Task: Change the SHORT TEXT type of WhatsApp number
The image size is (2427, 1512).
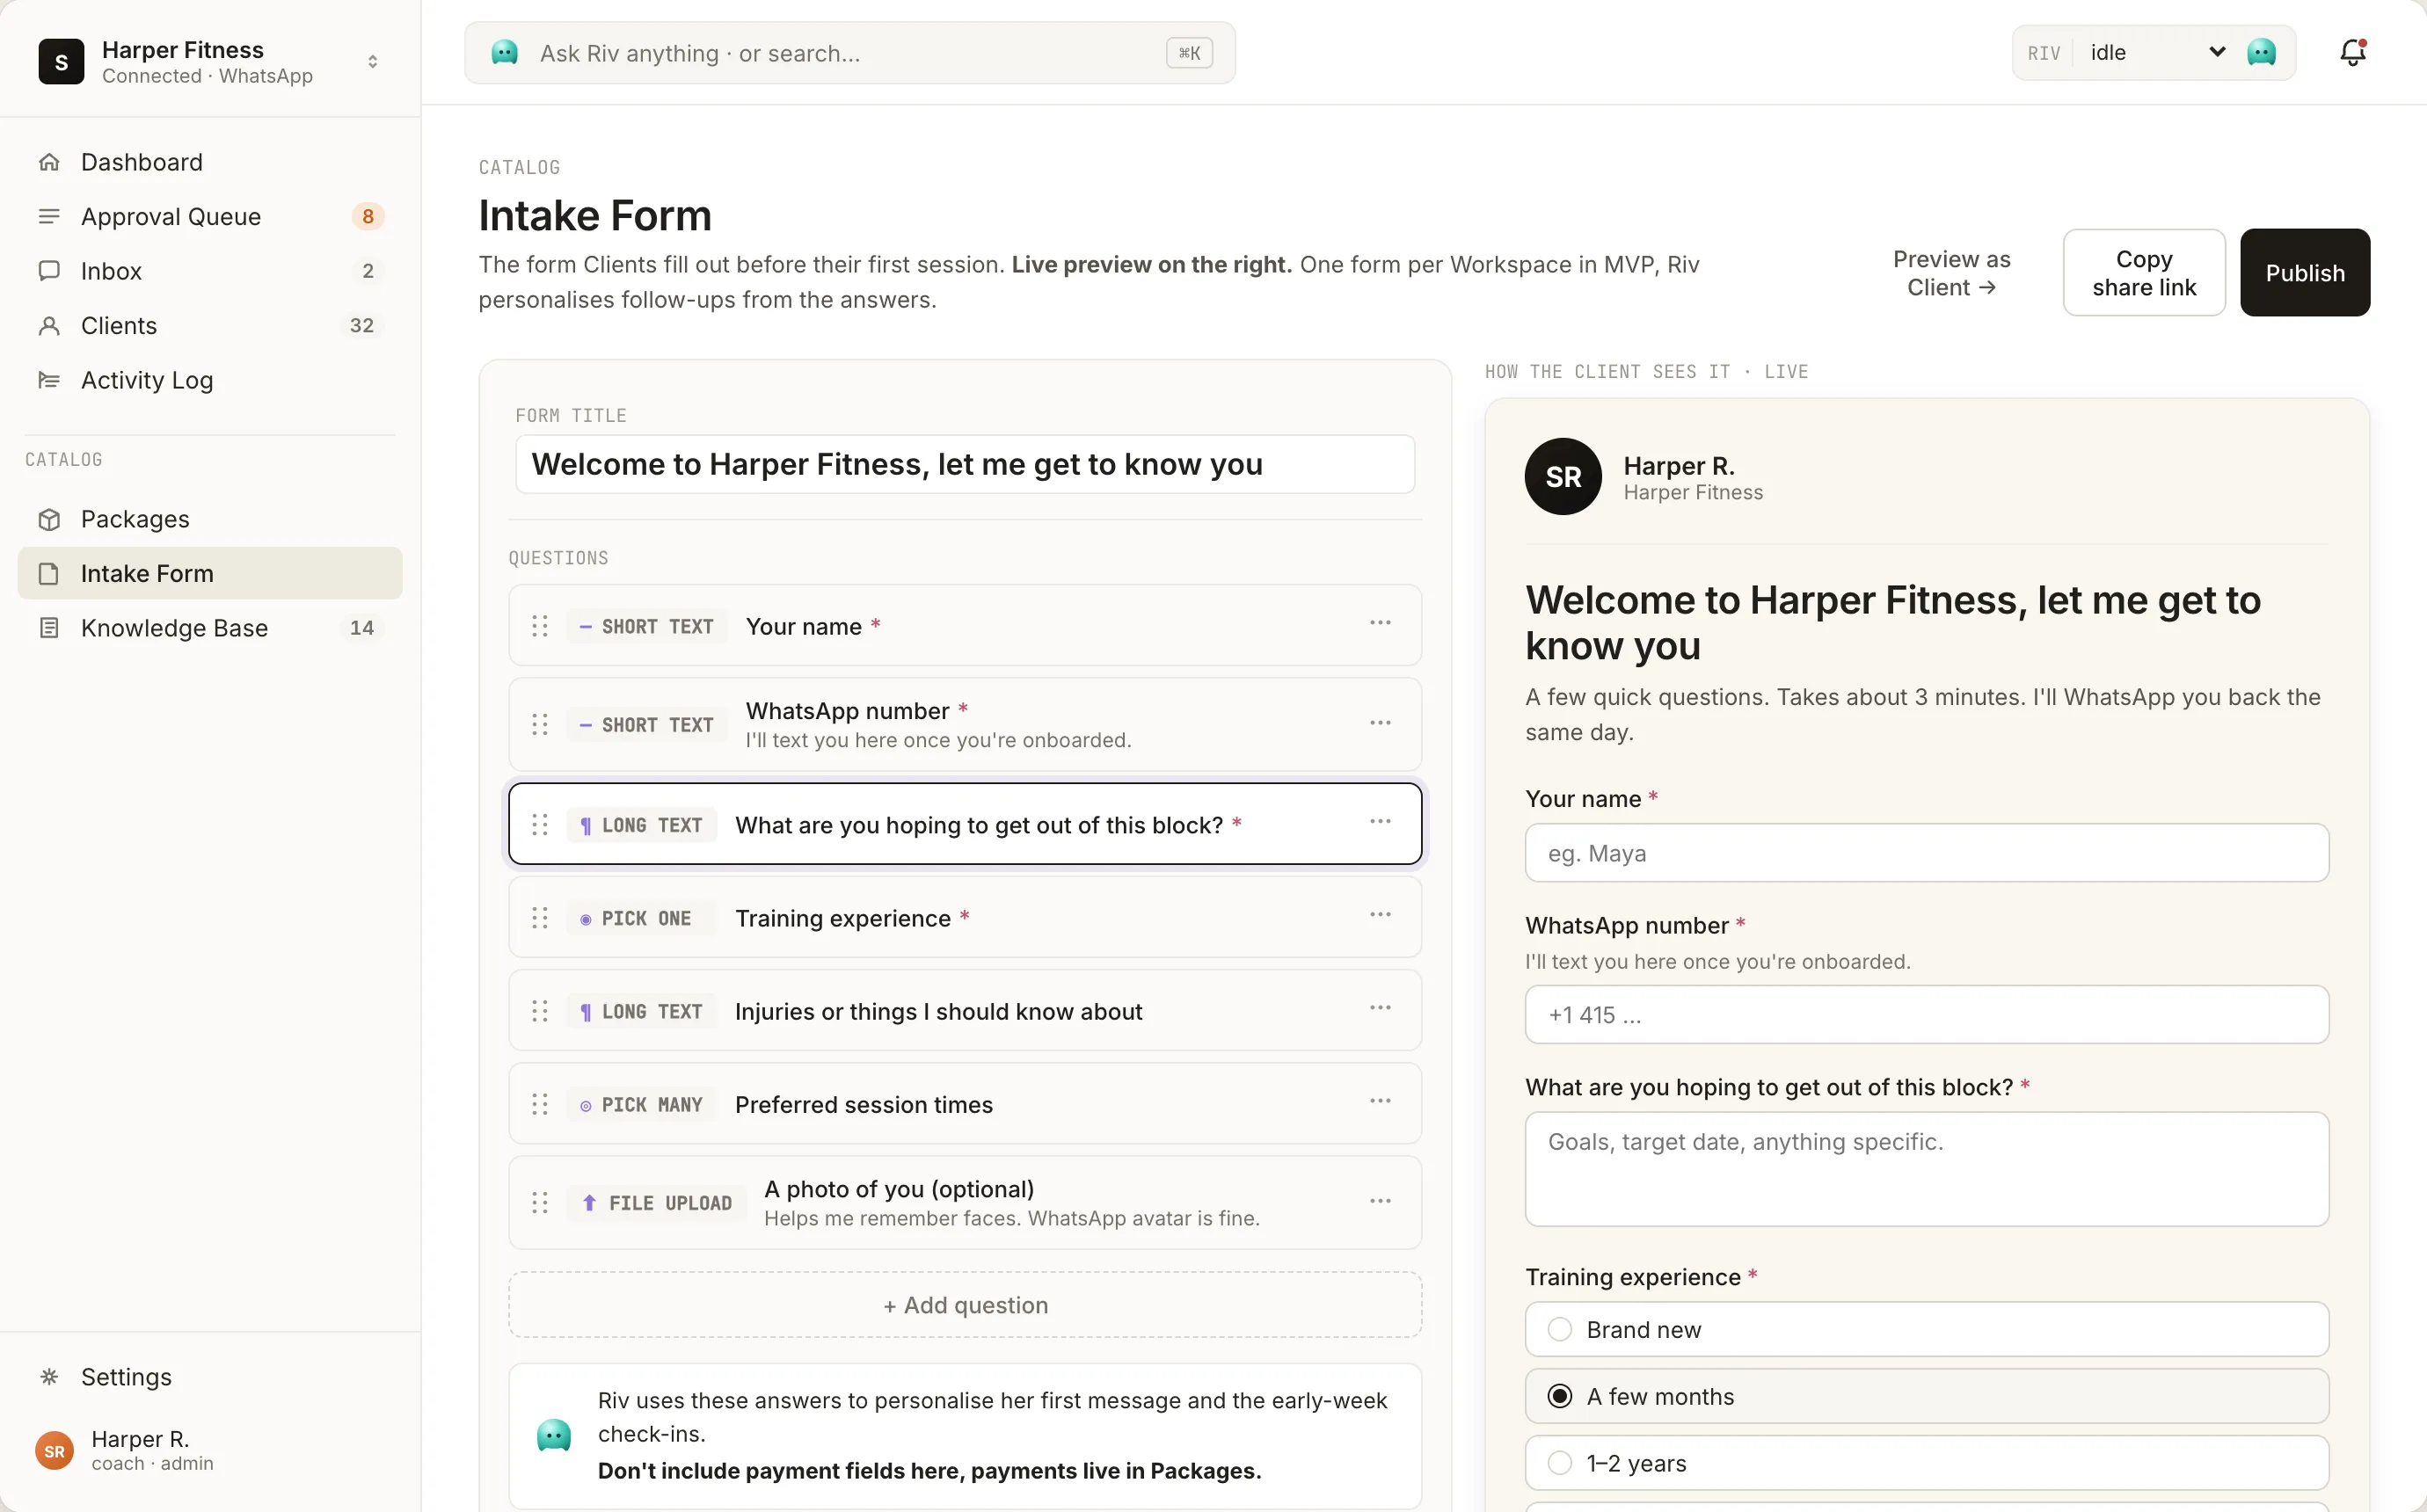Action: pos(647,725)
